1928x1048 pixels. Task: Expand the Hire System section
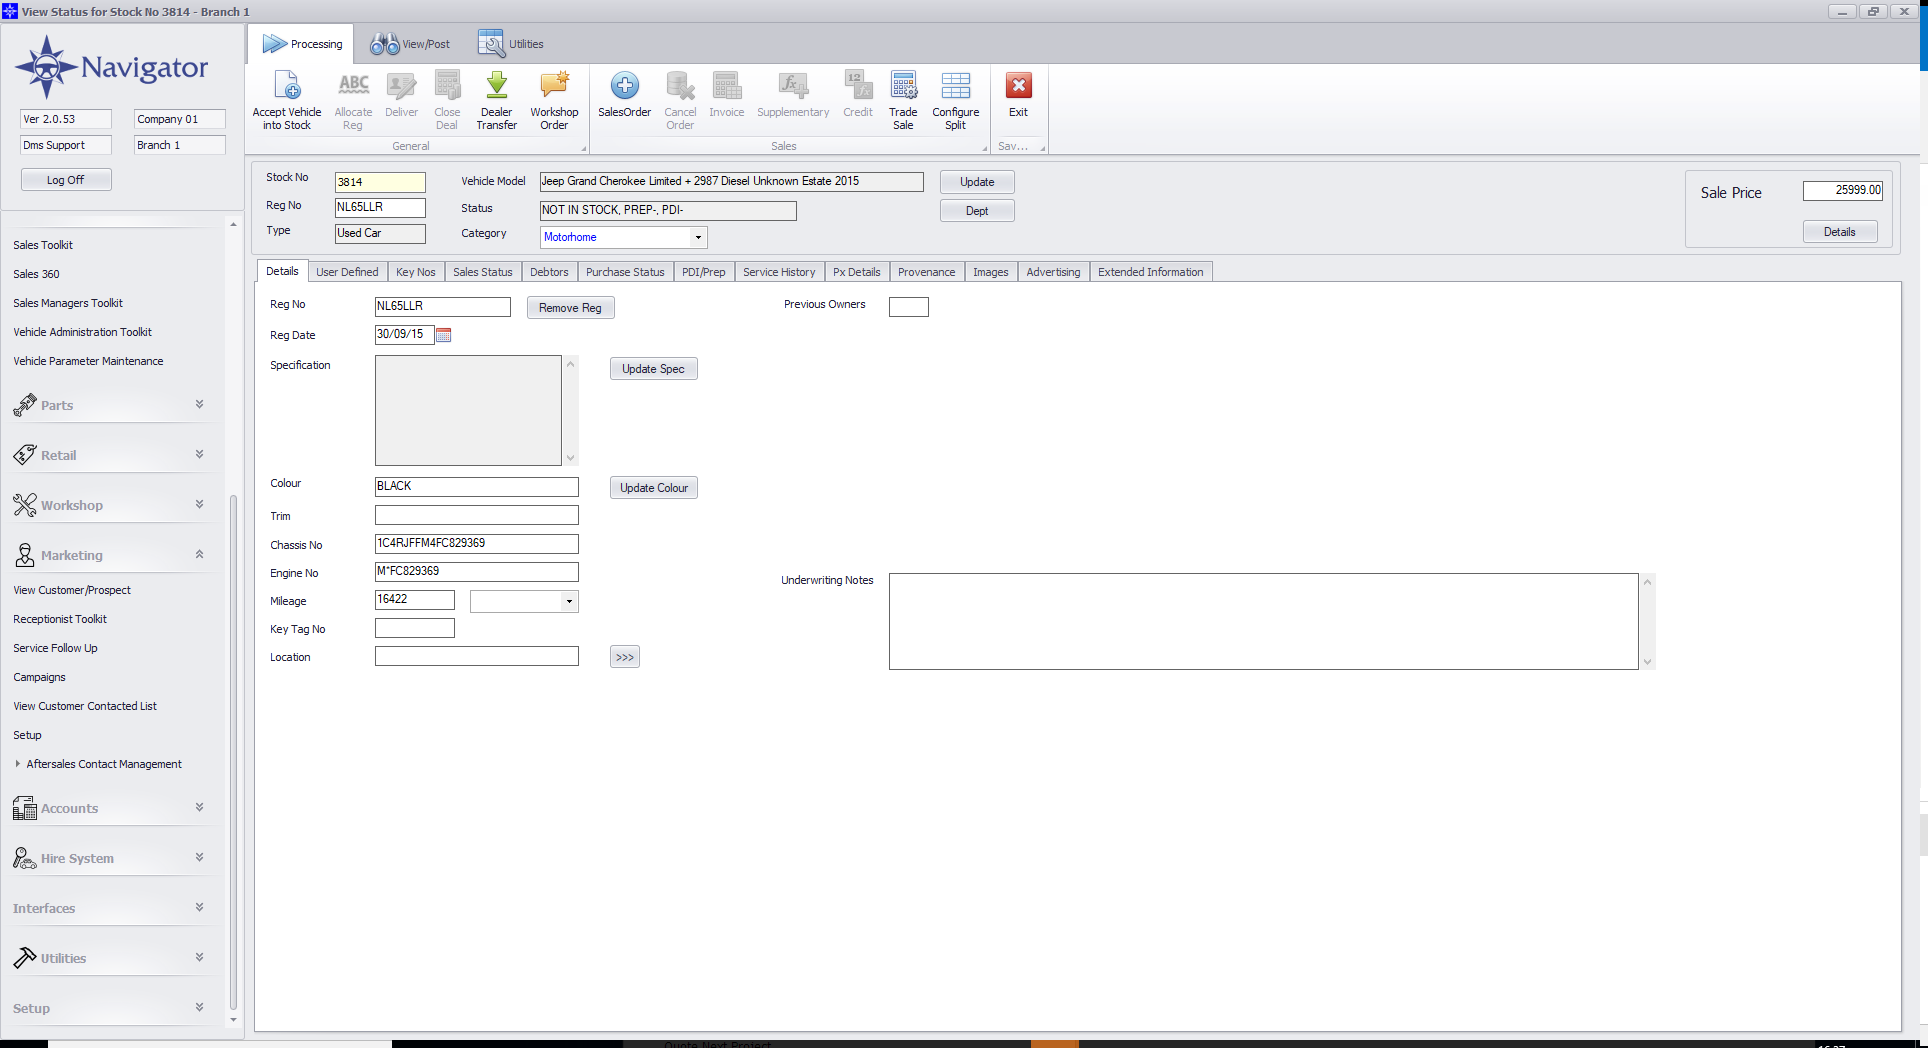pos(199,858)
